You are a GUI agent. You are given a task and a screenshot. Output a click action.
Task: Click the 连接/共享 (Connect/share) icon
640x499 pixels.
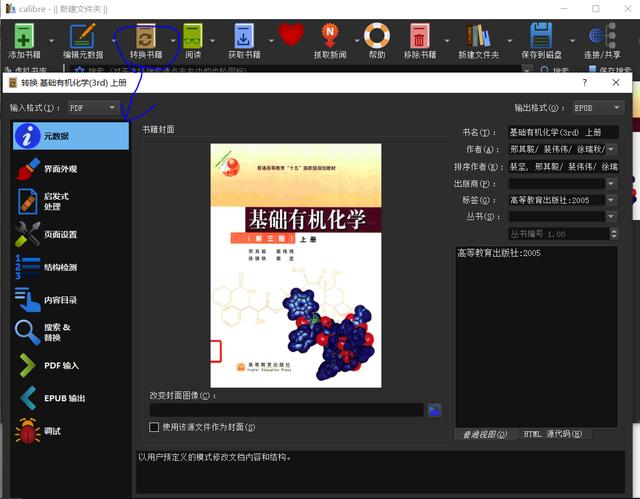click(602, 36)
